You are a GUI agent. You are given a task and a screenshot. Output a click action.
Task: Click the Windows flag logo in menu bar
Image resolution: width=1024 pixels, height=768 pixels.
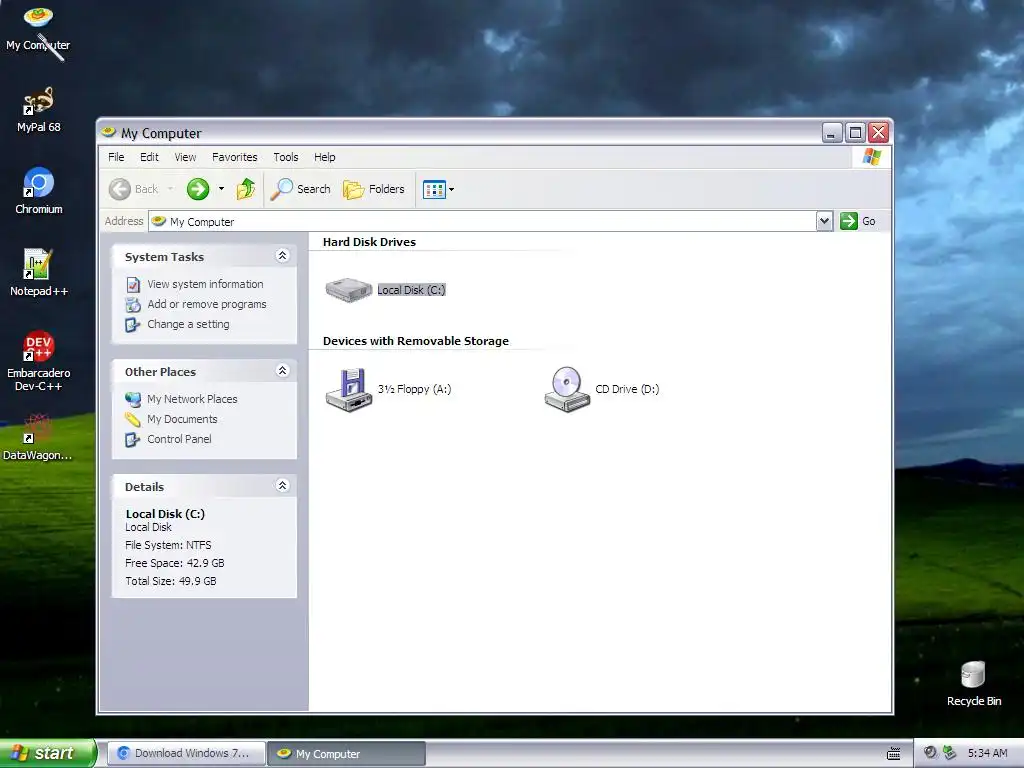(872, 157)
